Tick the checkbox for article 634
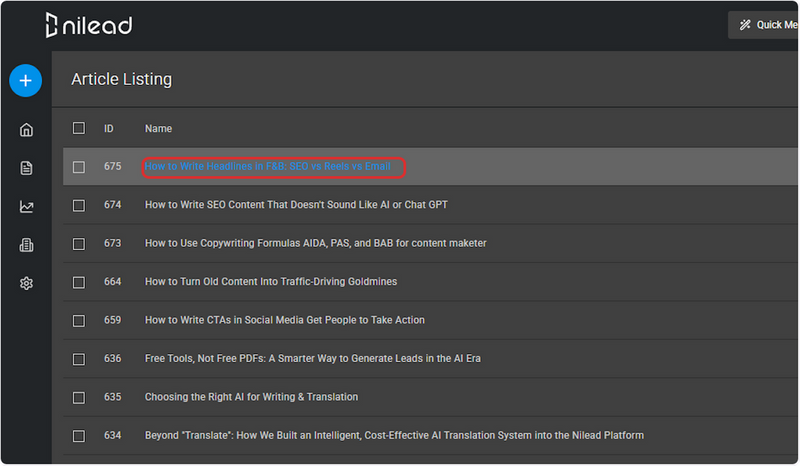800x466 pixels. point(79,436)
